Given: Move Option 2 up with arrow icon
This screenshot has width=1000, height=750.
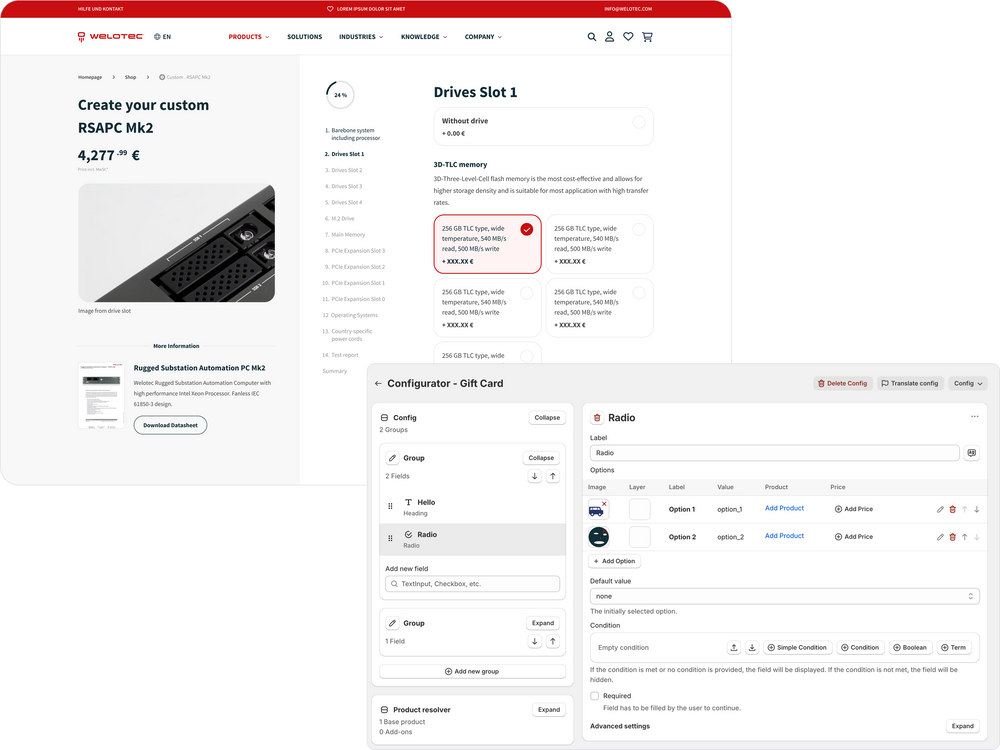Looking at the screenshot, I should pyautogui.click(x=964, y=537).
